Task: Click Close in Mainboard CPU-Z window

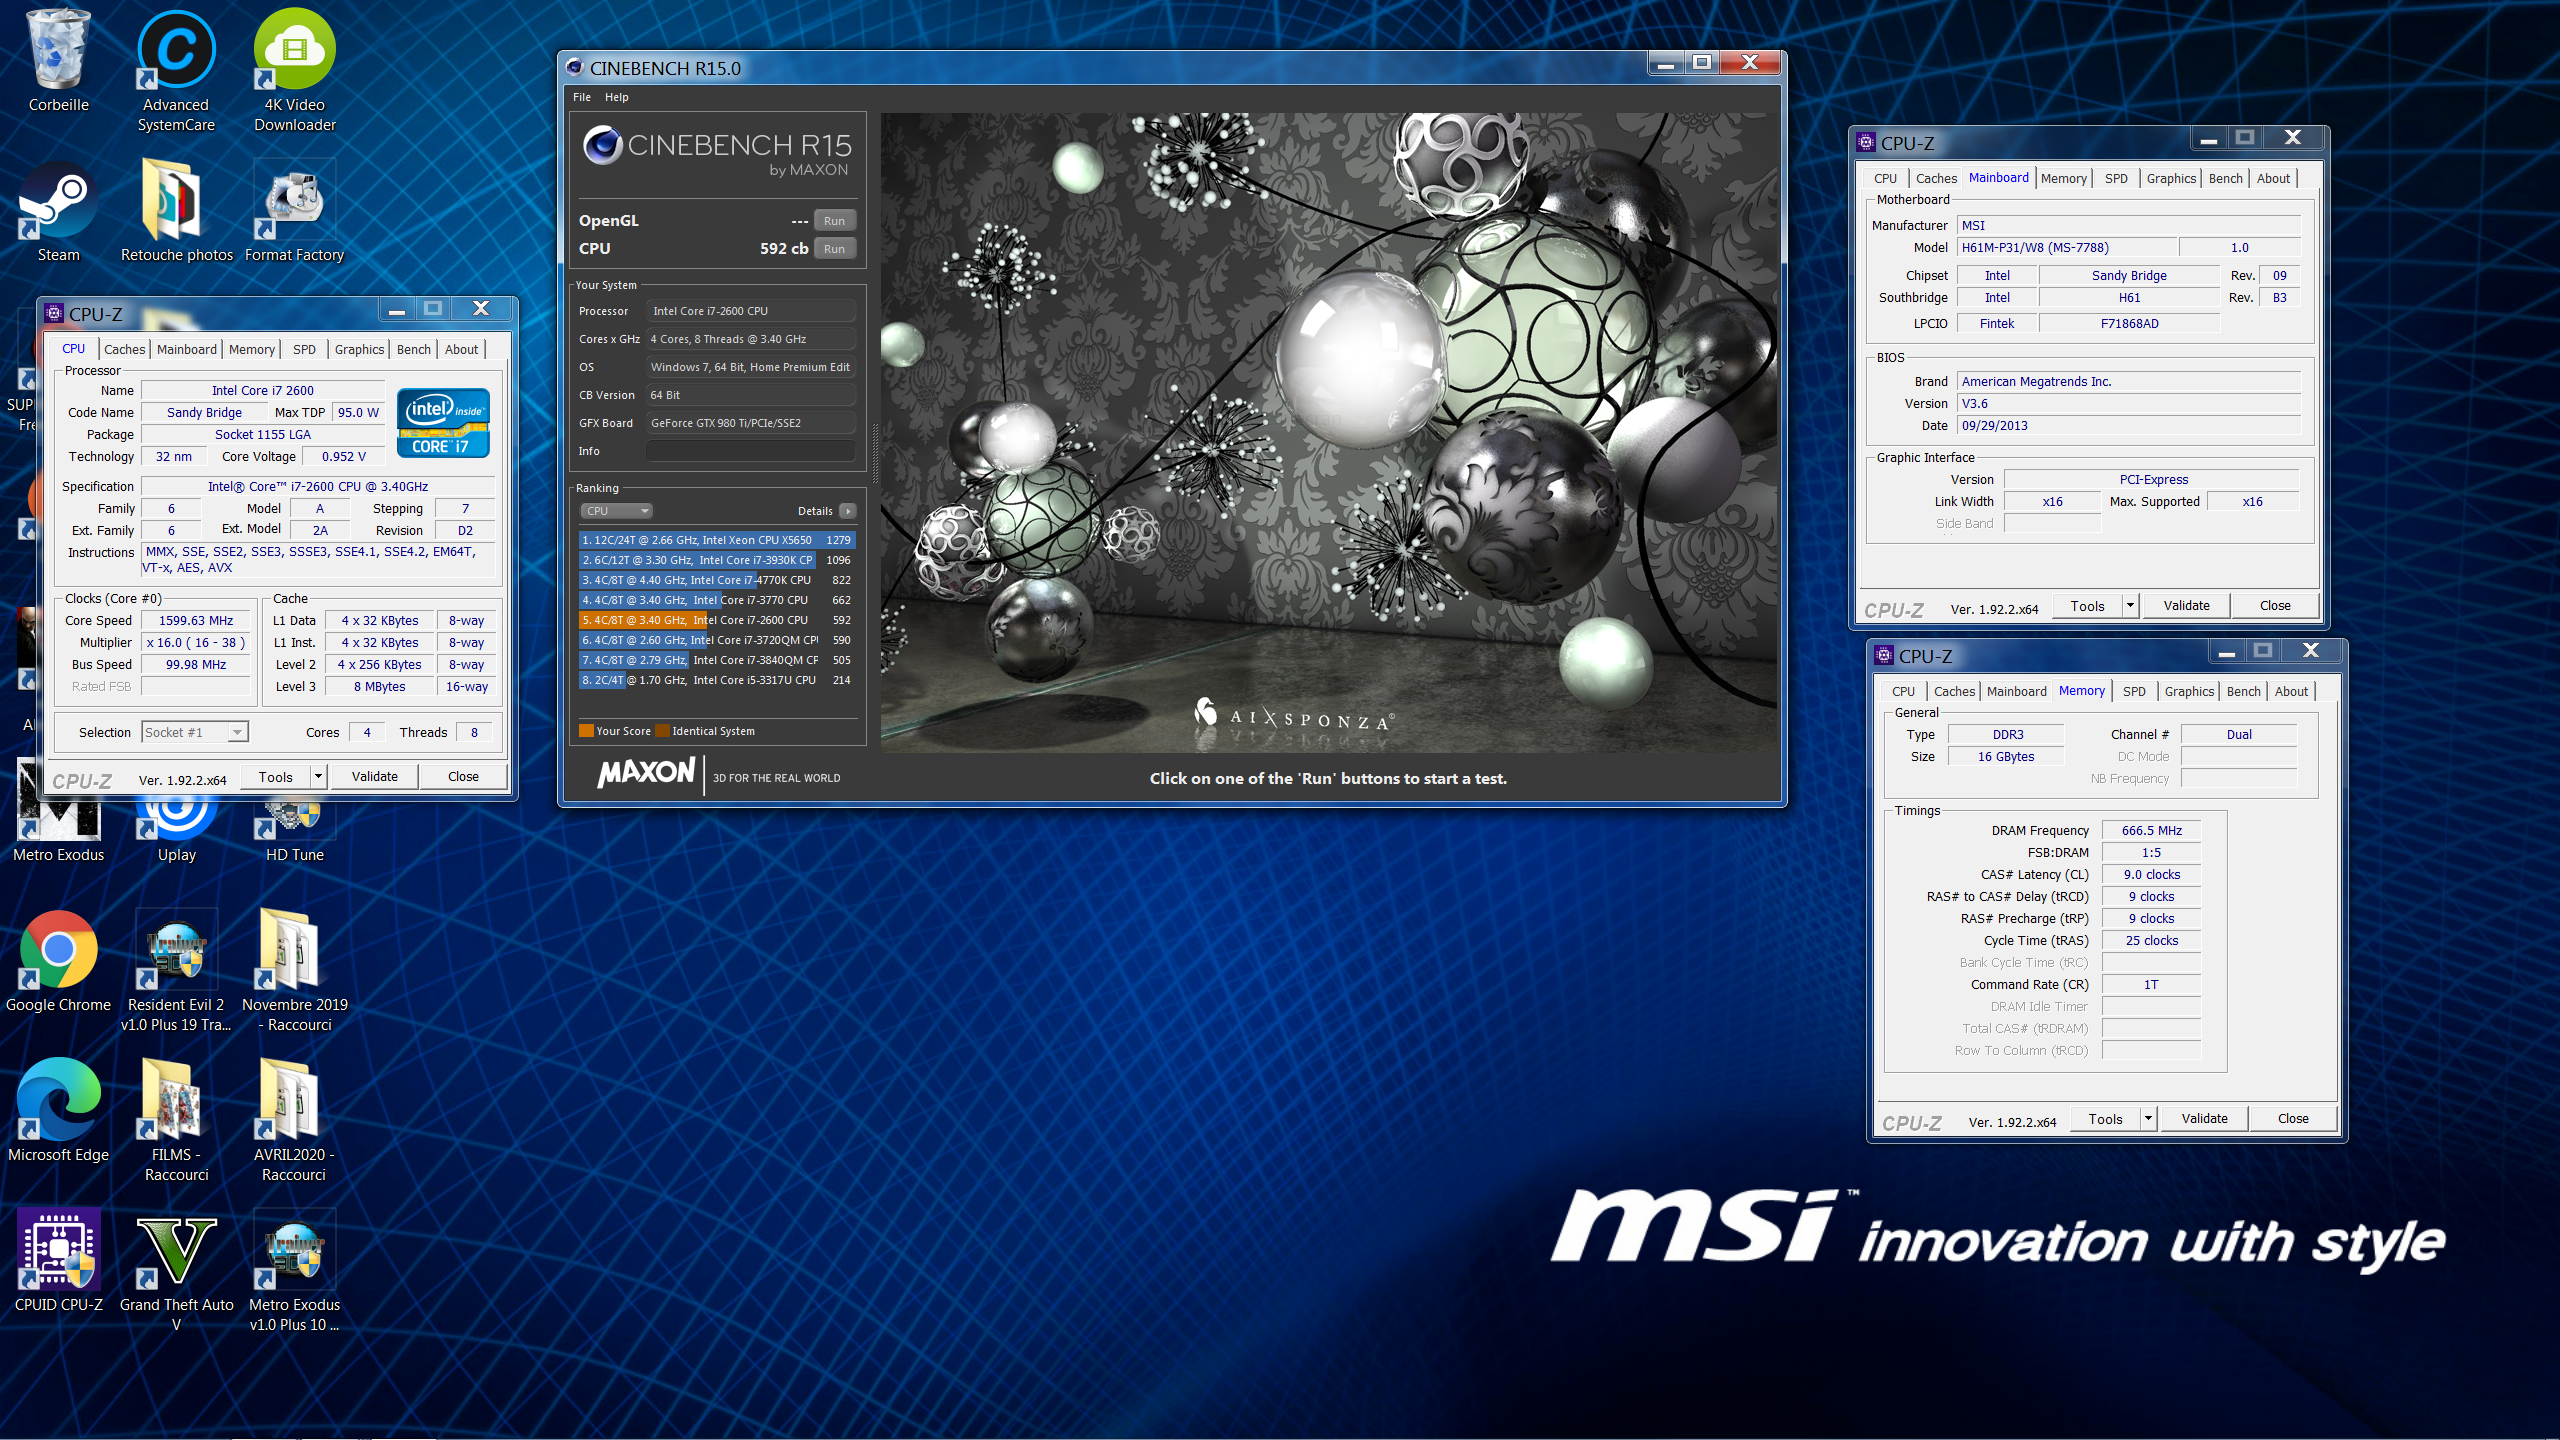Action: click(x=2275, y=605)
